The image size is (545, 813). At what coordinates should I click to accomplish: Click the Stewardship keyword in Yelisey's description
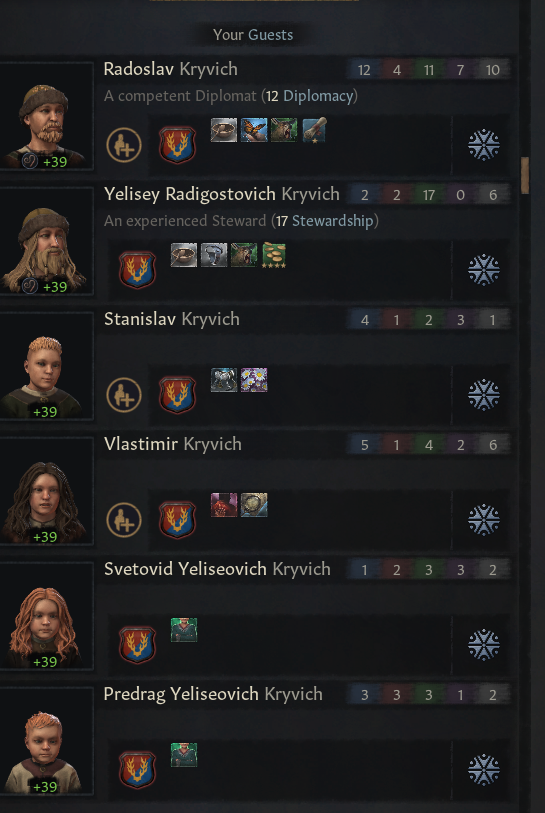332,221
